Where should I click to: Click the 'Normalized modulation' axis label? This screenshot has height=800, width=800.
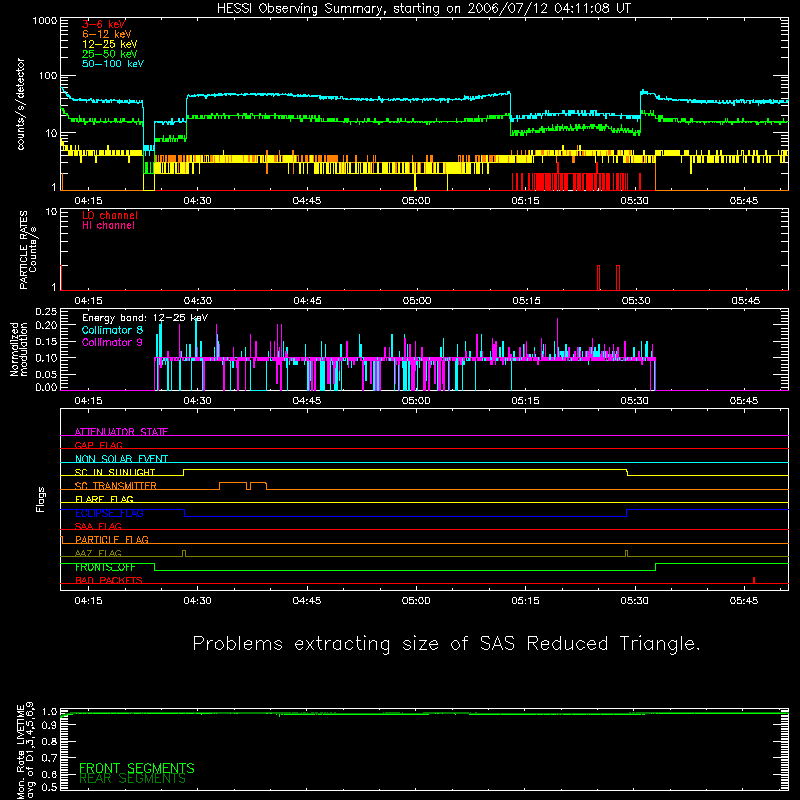tap(19, 349)
